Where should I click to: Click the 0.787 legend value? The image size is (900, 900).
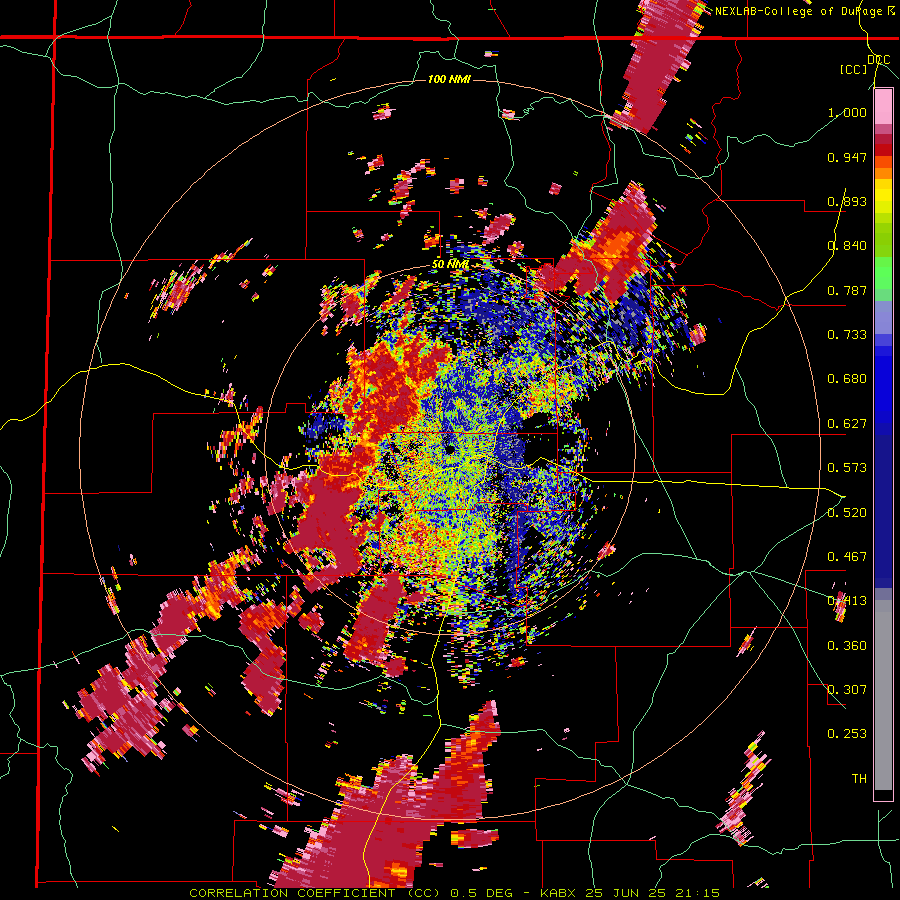click(x=847, y=290)
